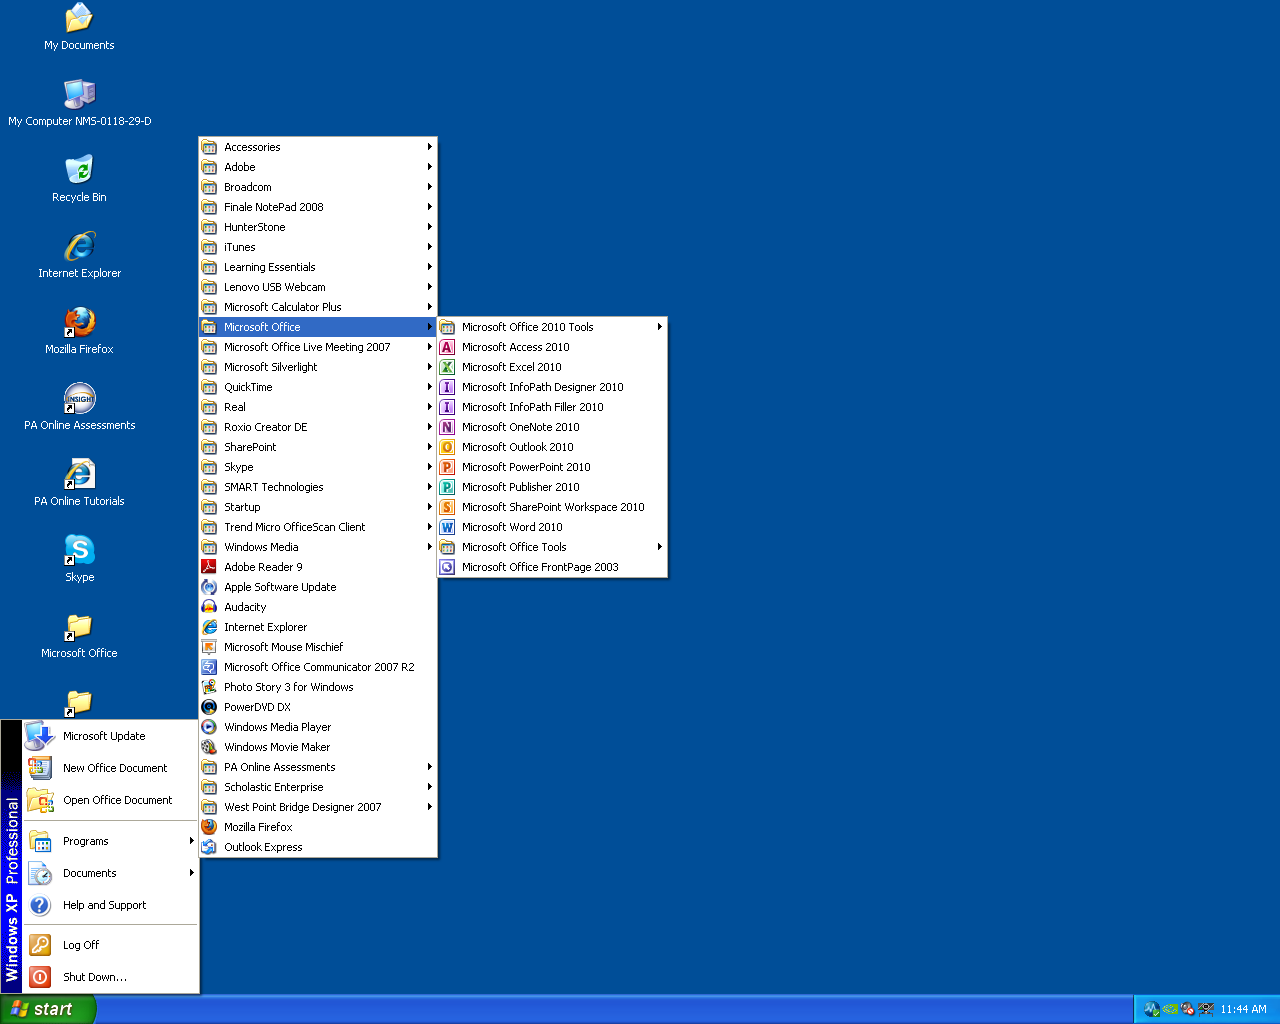The height and width of the screenshot is (1024, 1280).
Task: Open West Point Bridge Designer 2007 folder
Action: [318, 807]
